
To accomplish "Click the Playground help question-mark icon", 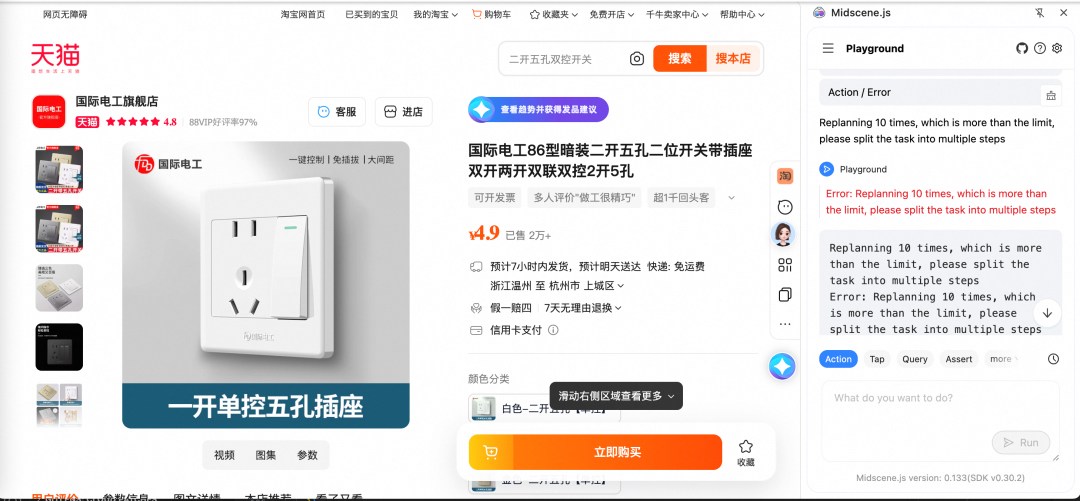I will 1040,48.
